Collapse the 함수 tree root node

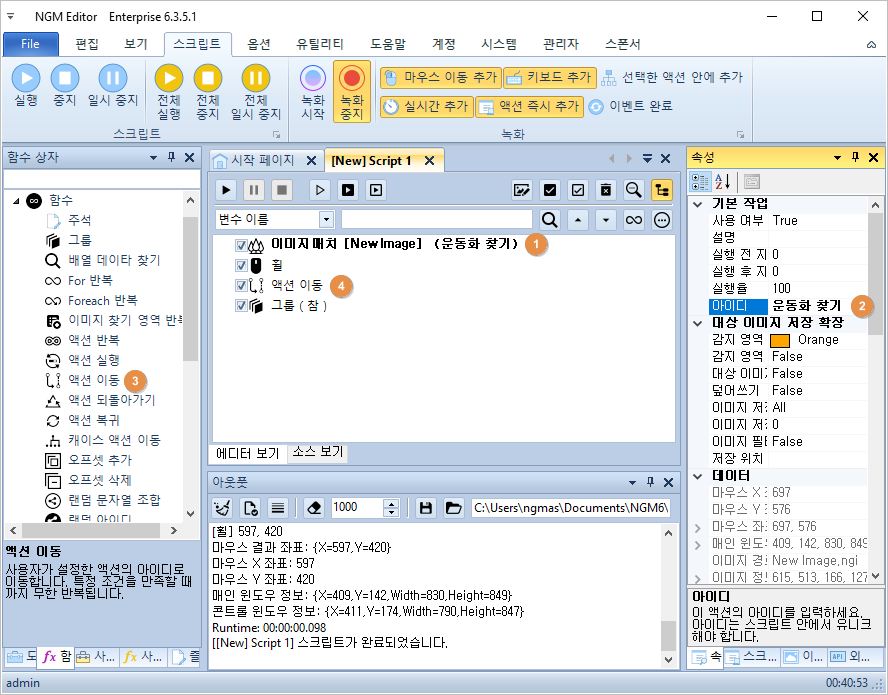(16, 201)
